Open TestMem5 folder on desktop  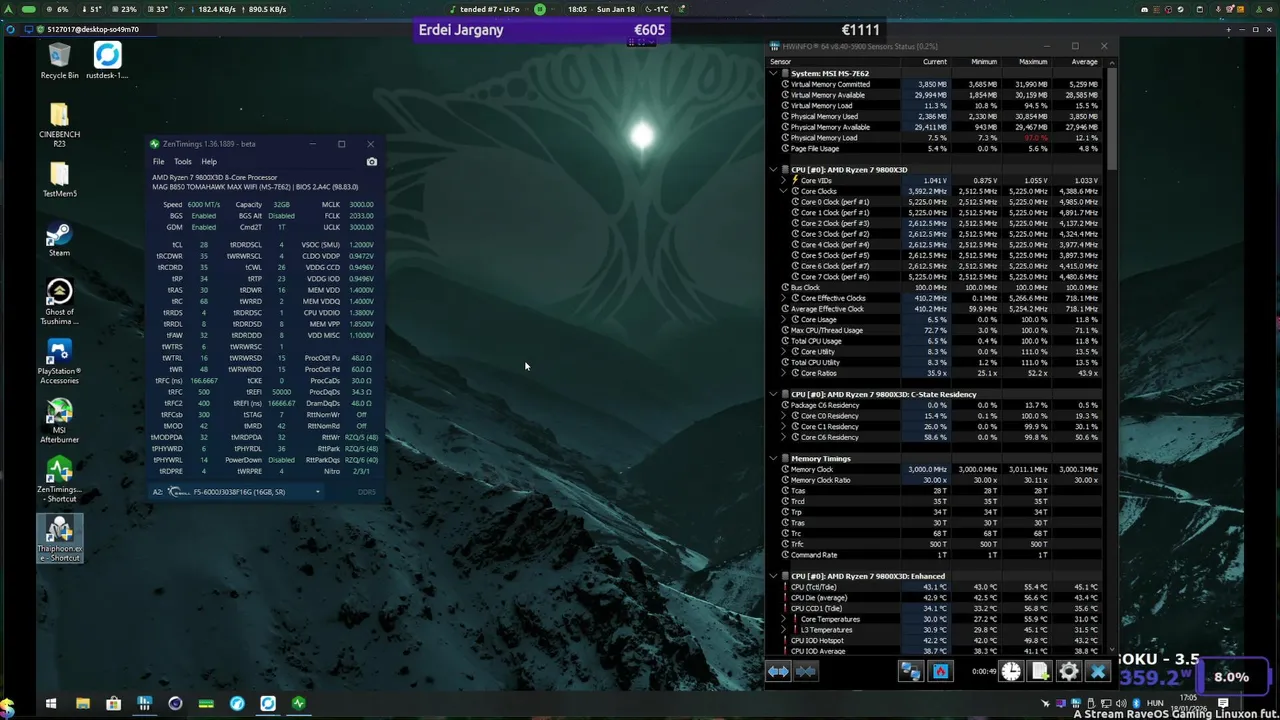tap(59, 180)
